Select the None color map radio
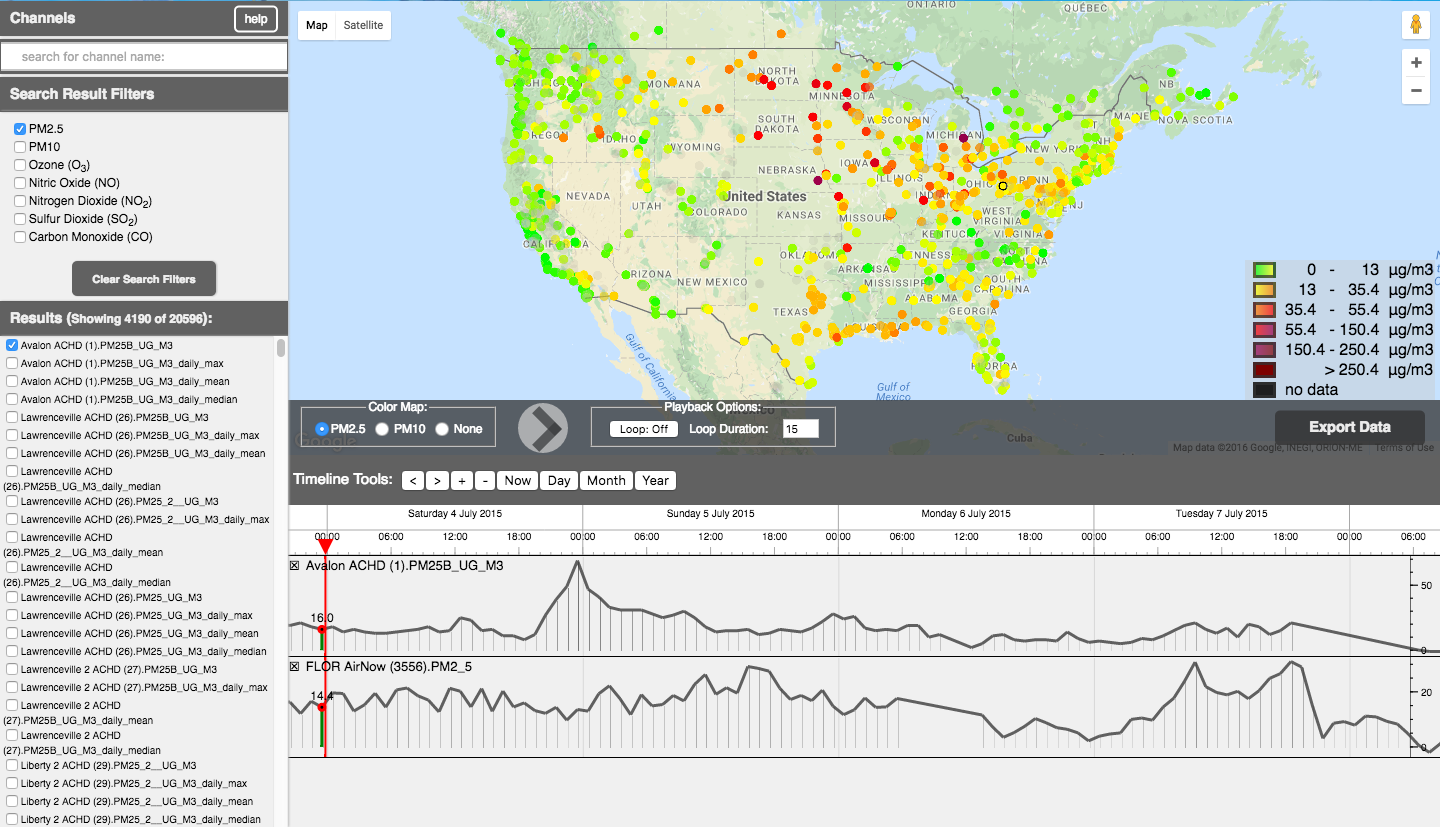This screenshot has height=827, width=1440. 442,429
